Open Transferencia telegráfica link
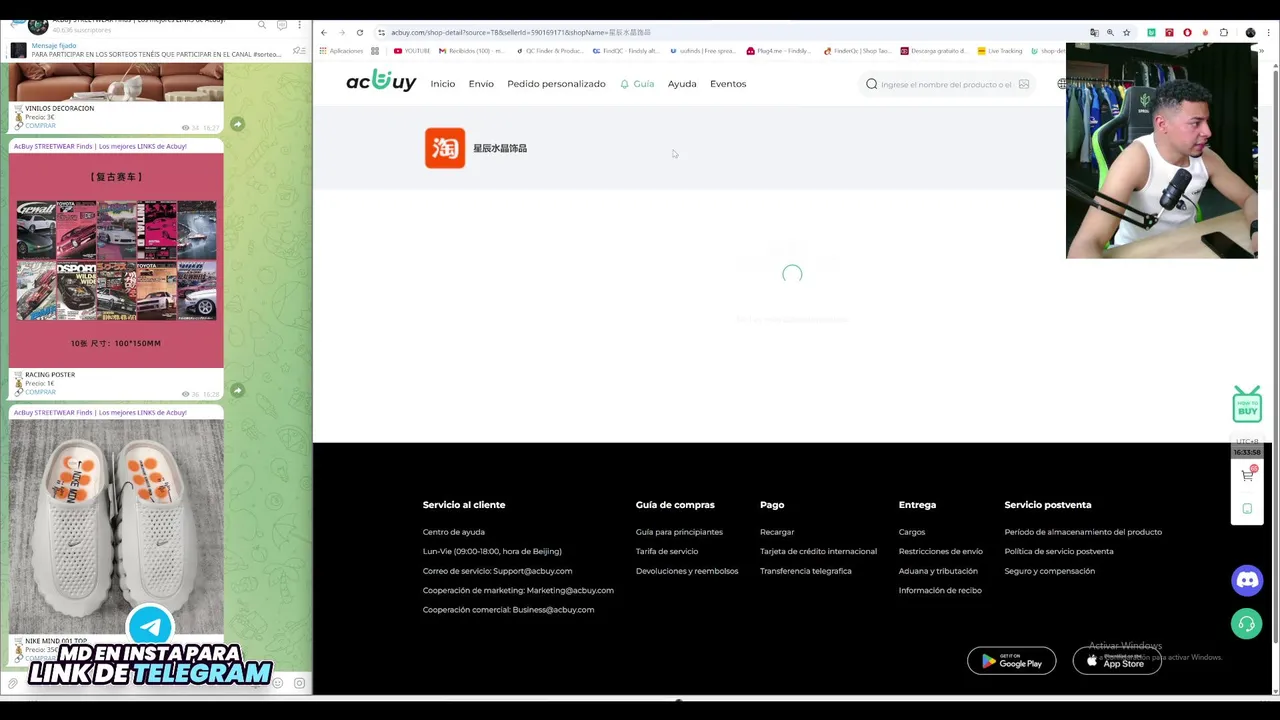Screen dimensions: 1280x720 (806, 571)
